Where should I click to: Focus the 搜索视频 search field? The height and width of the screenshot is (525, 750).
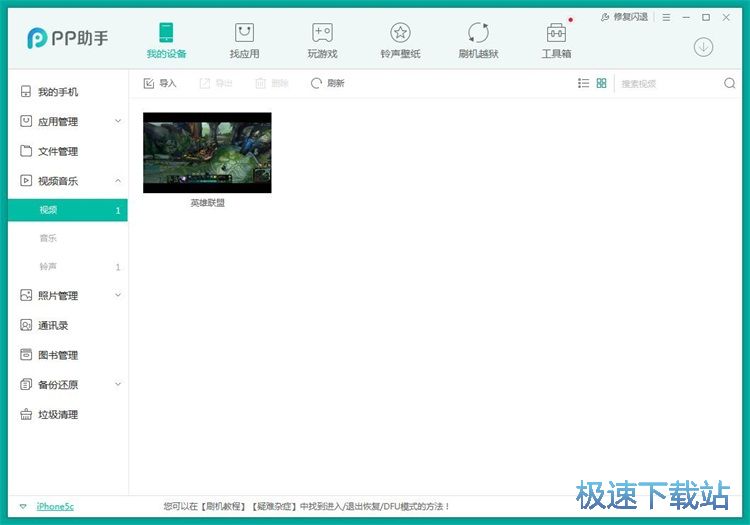point(670,84)
